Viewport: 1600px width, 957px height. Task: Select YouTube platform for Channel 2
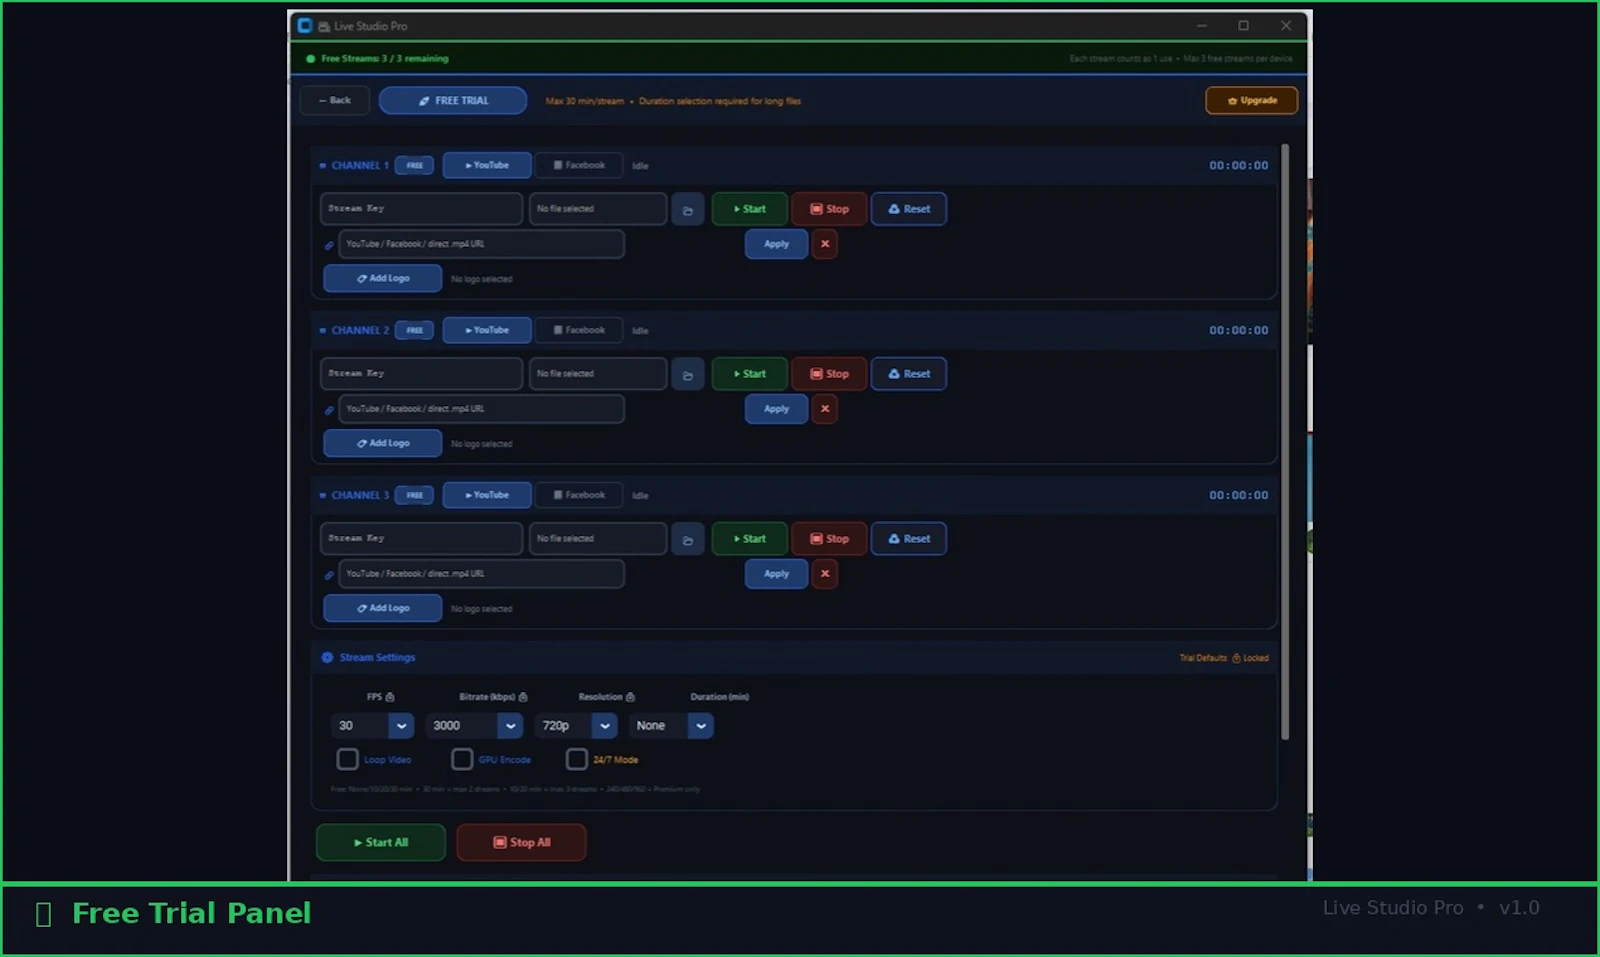pyautogui.click(x=487, y=330)
